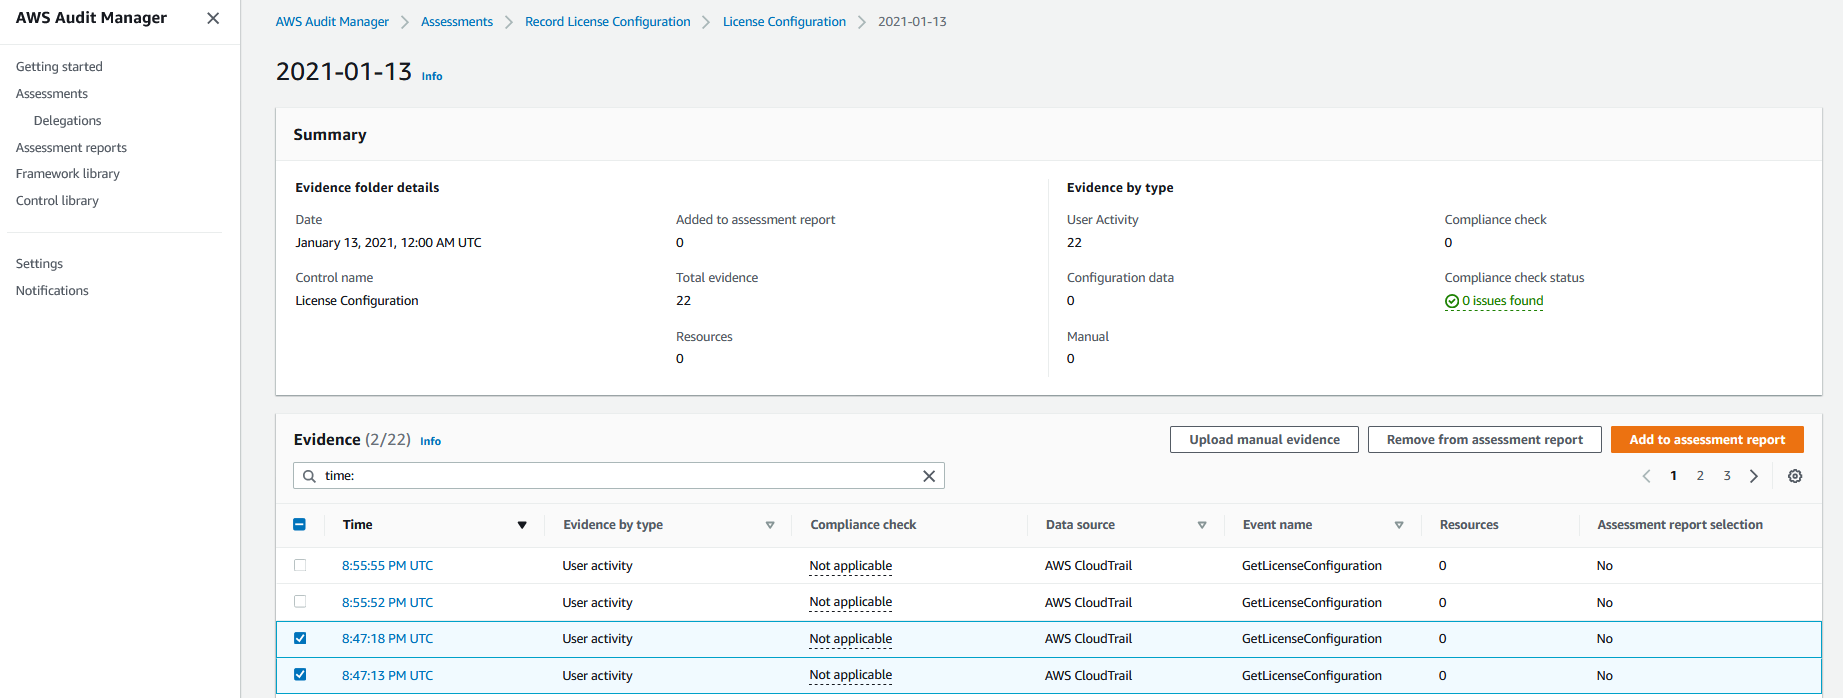Select evidence page 1
1843x698 pixels.
click(1673, 476)
